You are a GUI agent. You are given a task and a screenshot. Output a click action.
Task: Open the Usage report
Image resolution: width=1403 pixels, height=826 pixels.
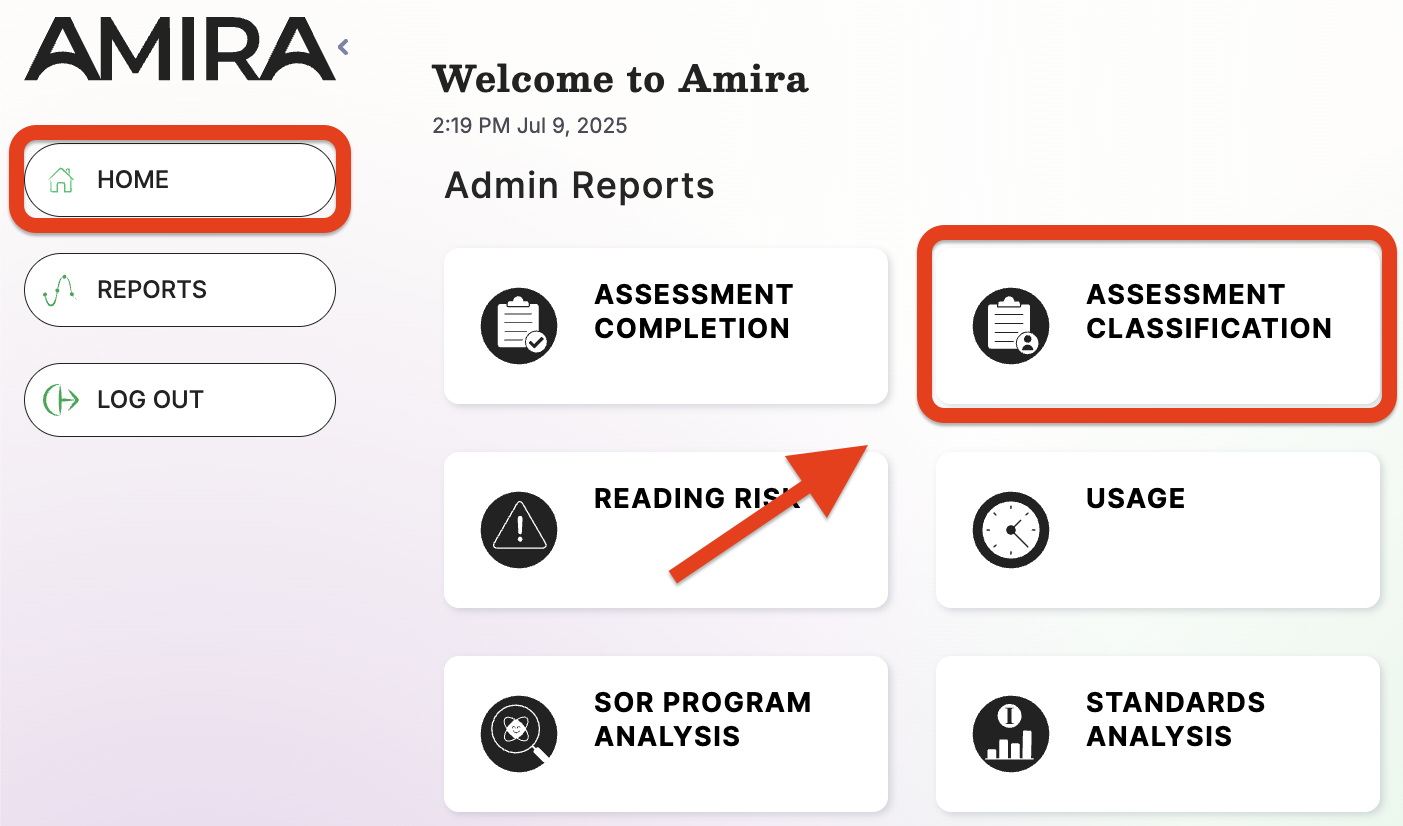coord(1157,530)
